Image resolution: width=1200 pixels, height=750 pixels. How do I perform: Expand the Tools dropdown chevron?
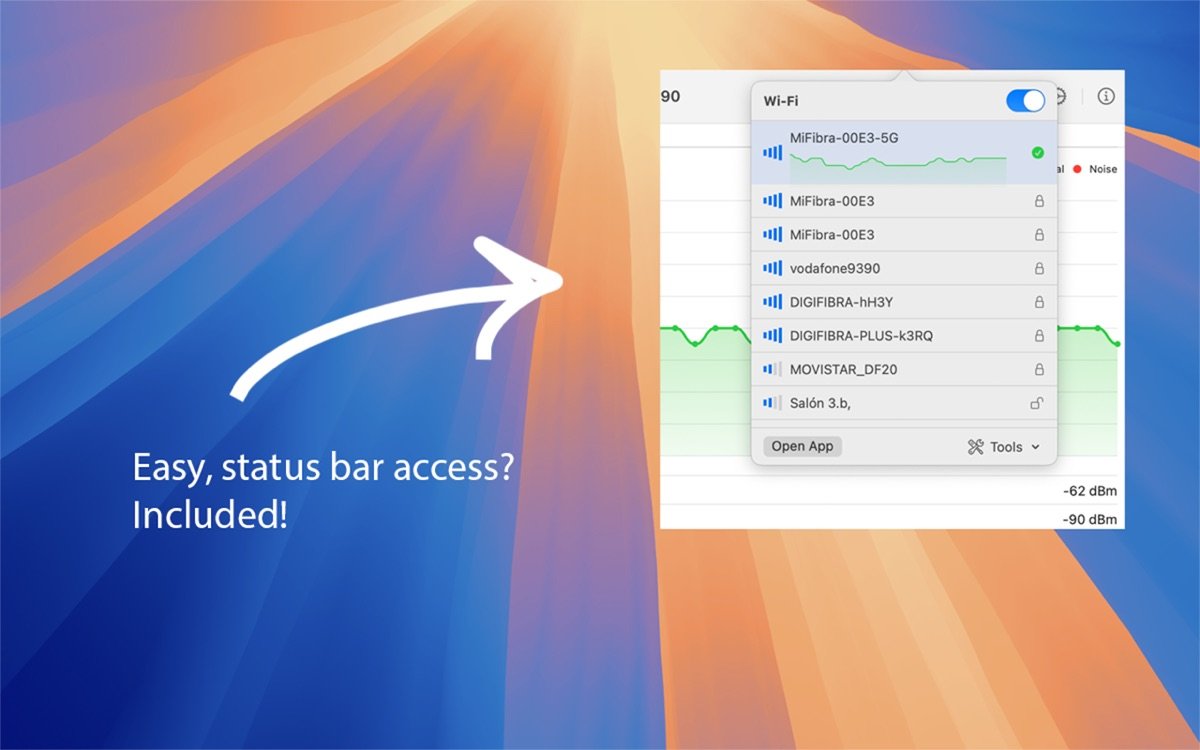[1035, 447]
